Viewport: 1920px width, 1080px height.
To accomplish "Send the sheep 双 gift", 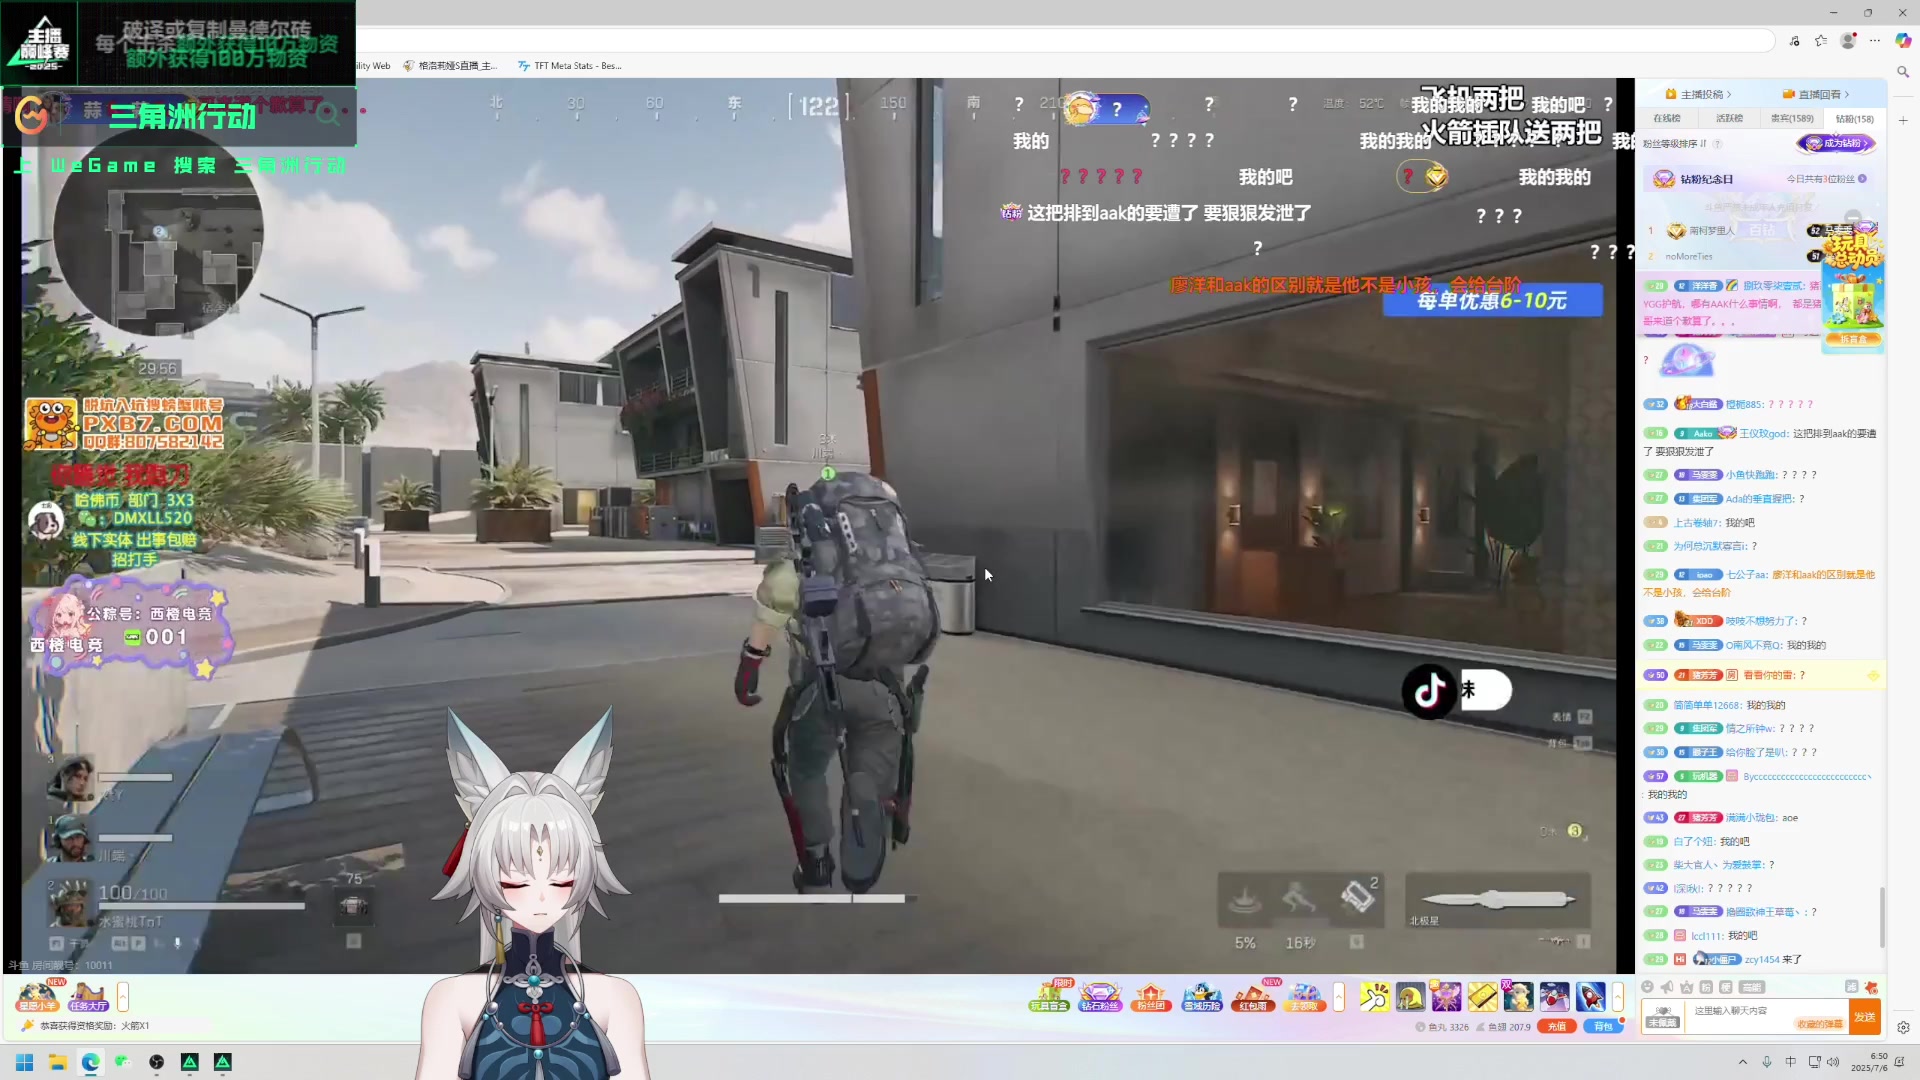I will click(x=1518, y=996).
